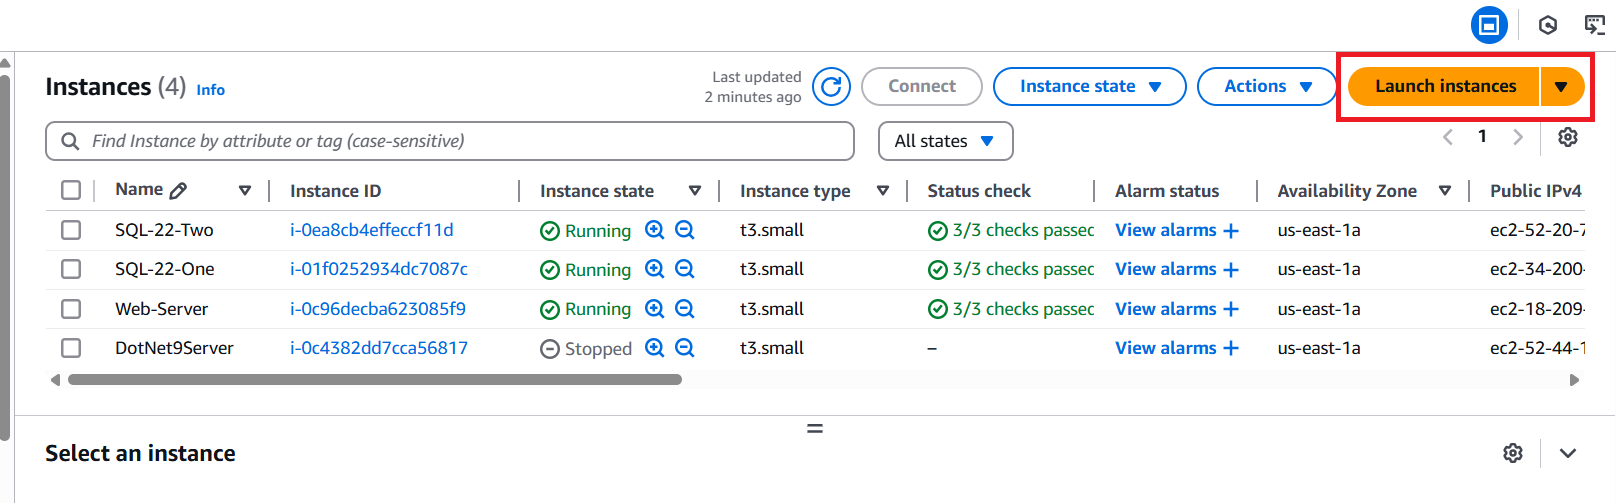The image size is (1616, 503).
Task: Zoom in filter for Web-Server state
Action: (x=655, y=309)
